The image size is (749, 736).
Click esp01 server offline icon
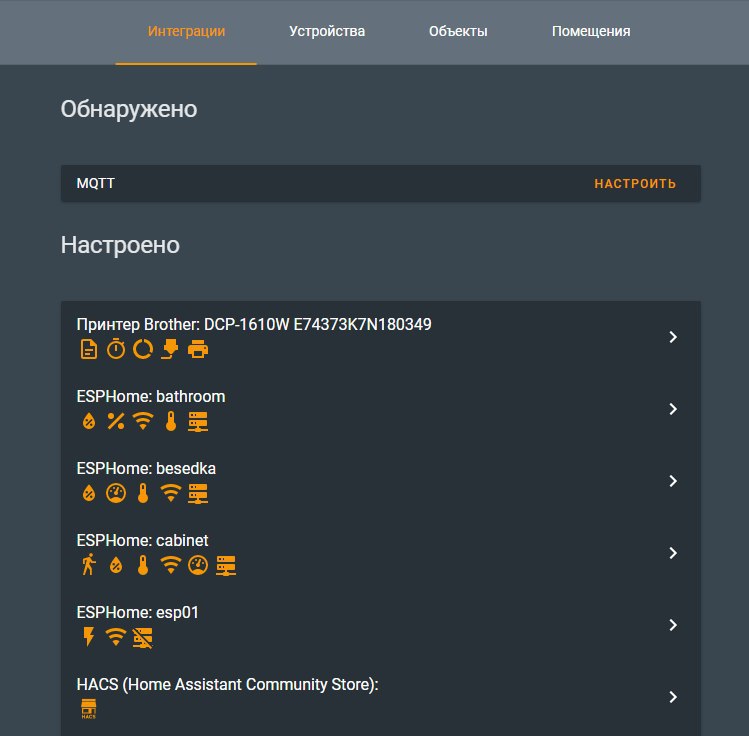[143, 638]
